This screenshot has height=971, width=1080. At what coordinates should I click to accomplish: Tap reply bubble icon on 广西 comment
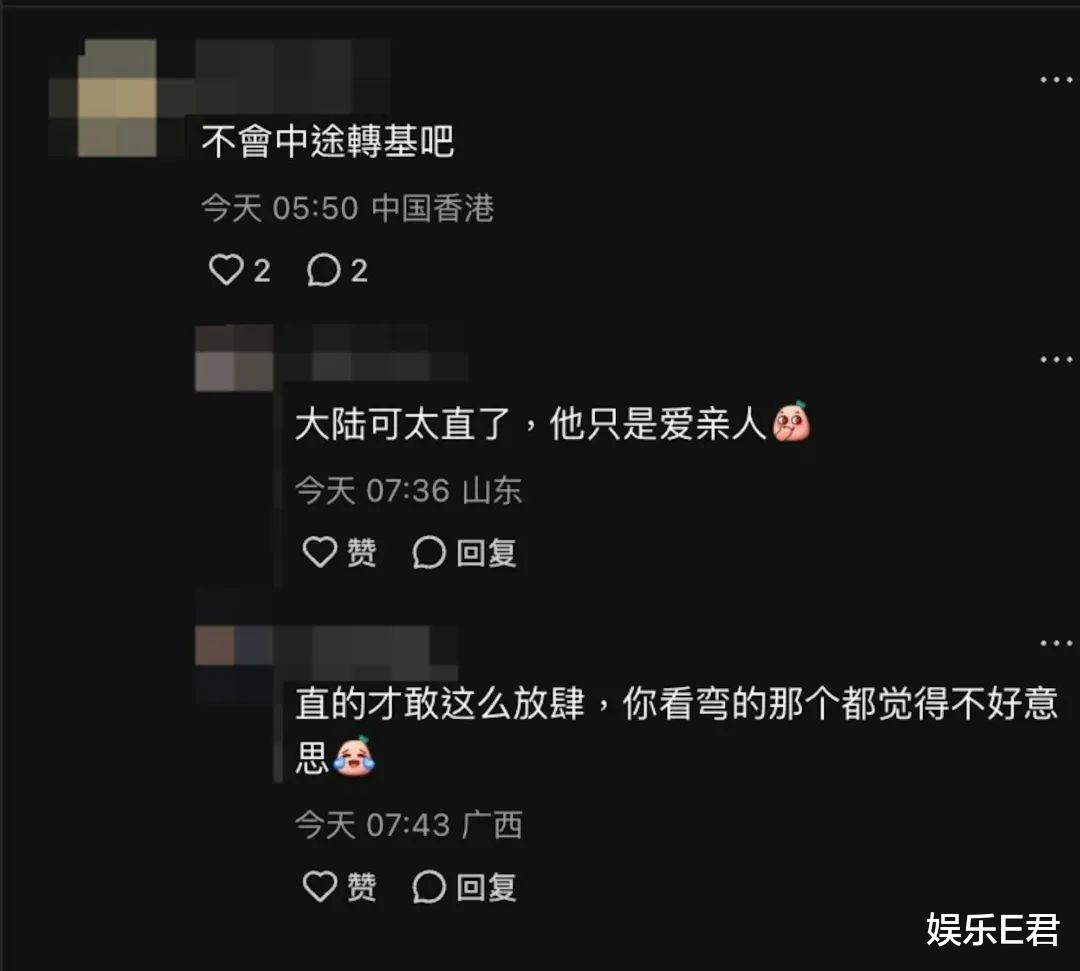pyautogui.click(x=428, y=886)
